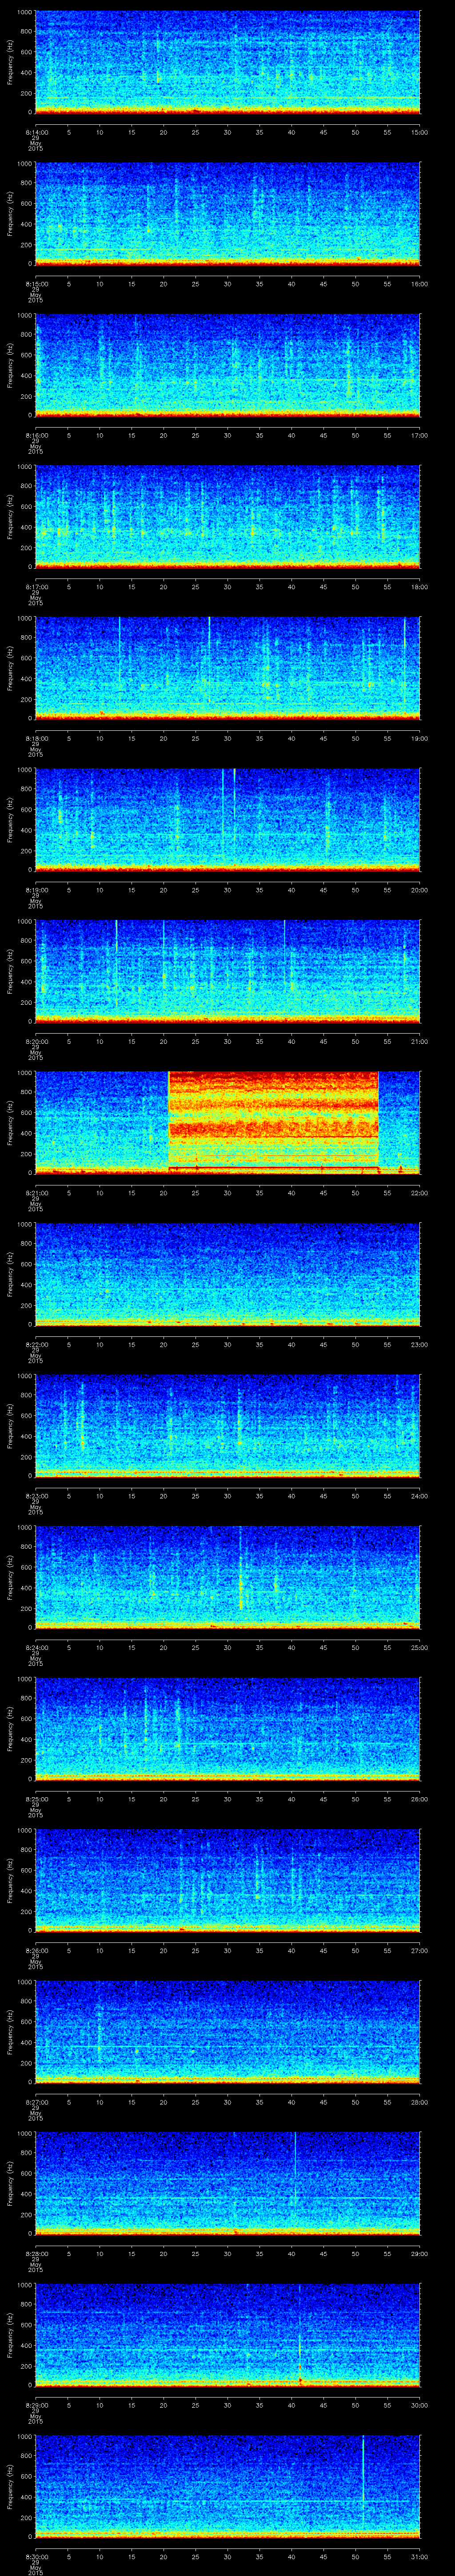Click the 31:00 end-of-axis time label
Screen dimensions: 455x2576
[x=420, y=2556]
